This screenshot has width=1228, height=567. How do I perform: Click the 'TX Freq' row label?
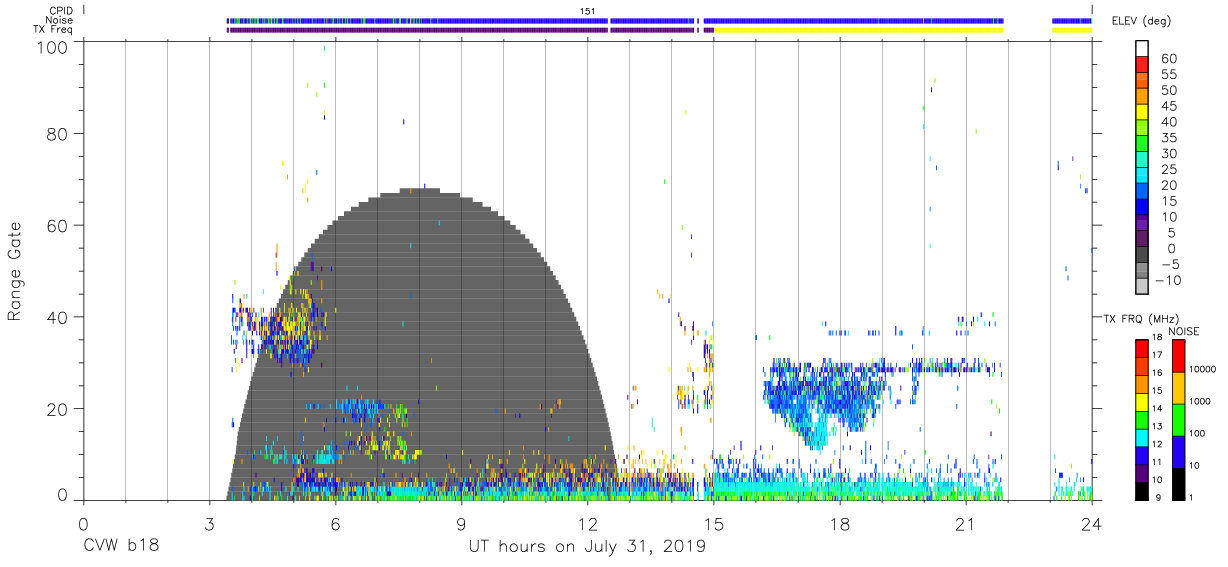coord(55,30)
